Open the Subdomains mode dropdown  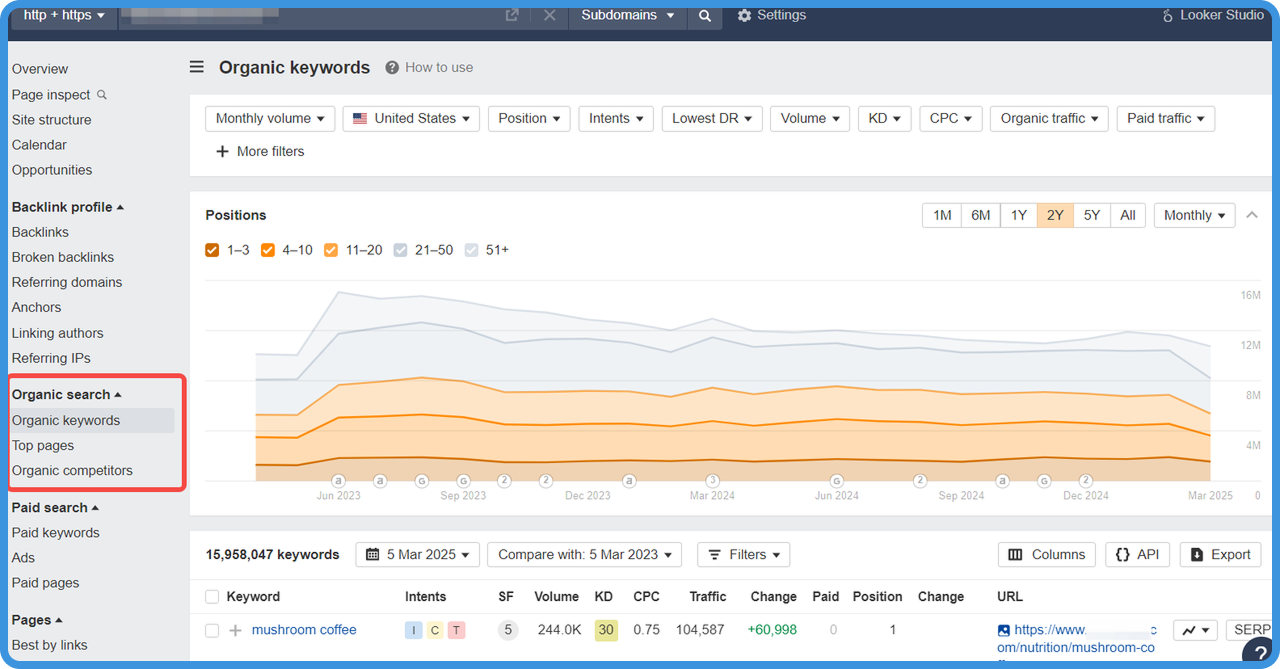628,15
